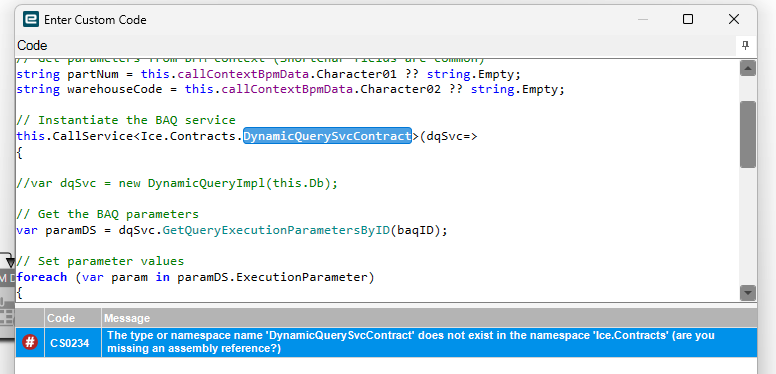Click on the foreach paramDS.ExecutionParameter line

pyautogui.click(x=195, y=277)
